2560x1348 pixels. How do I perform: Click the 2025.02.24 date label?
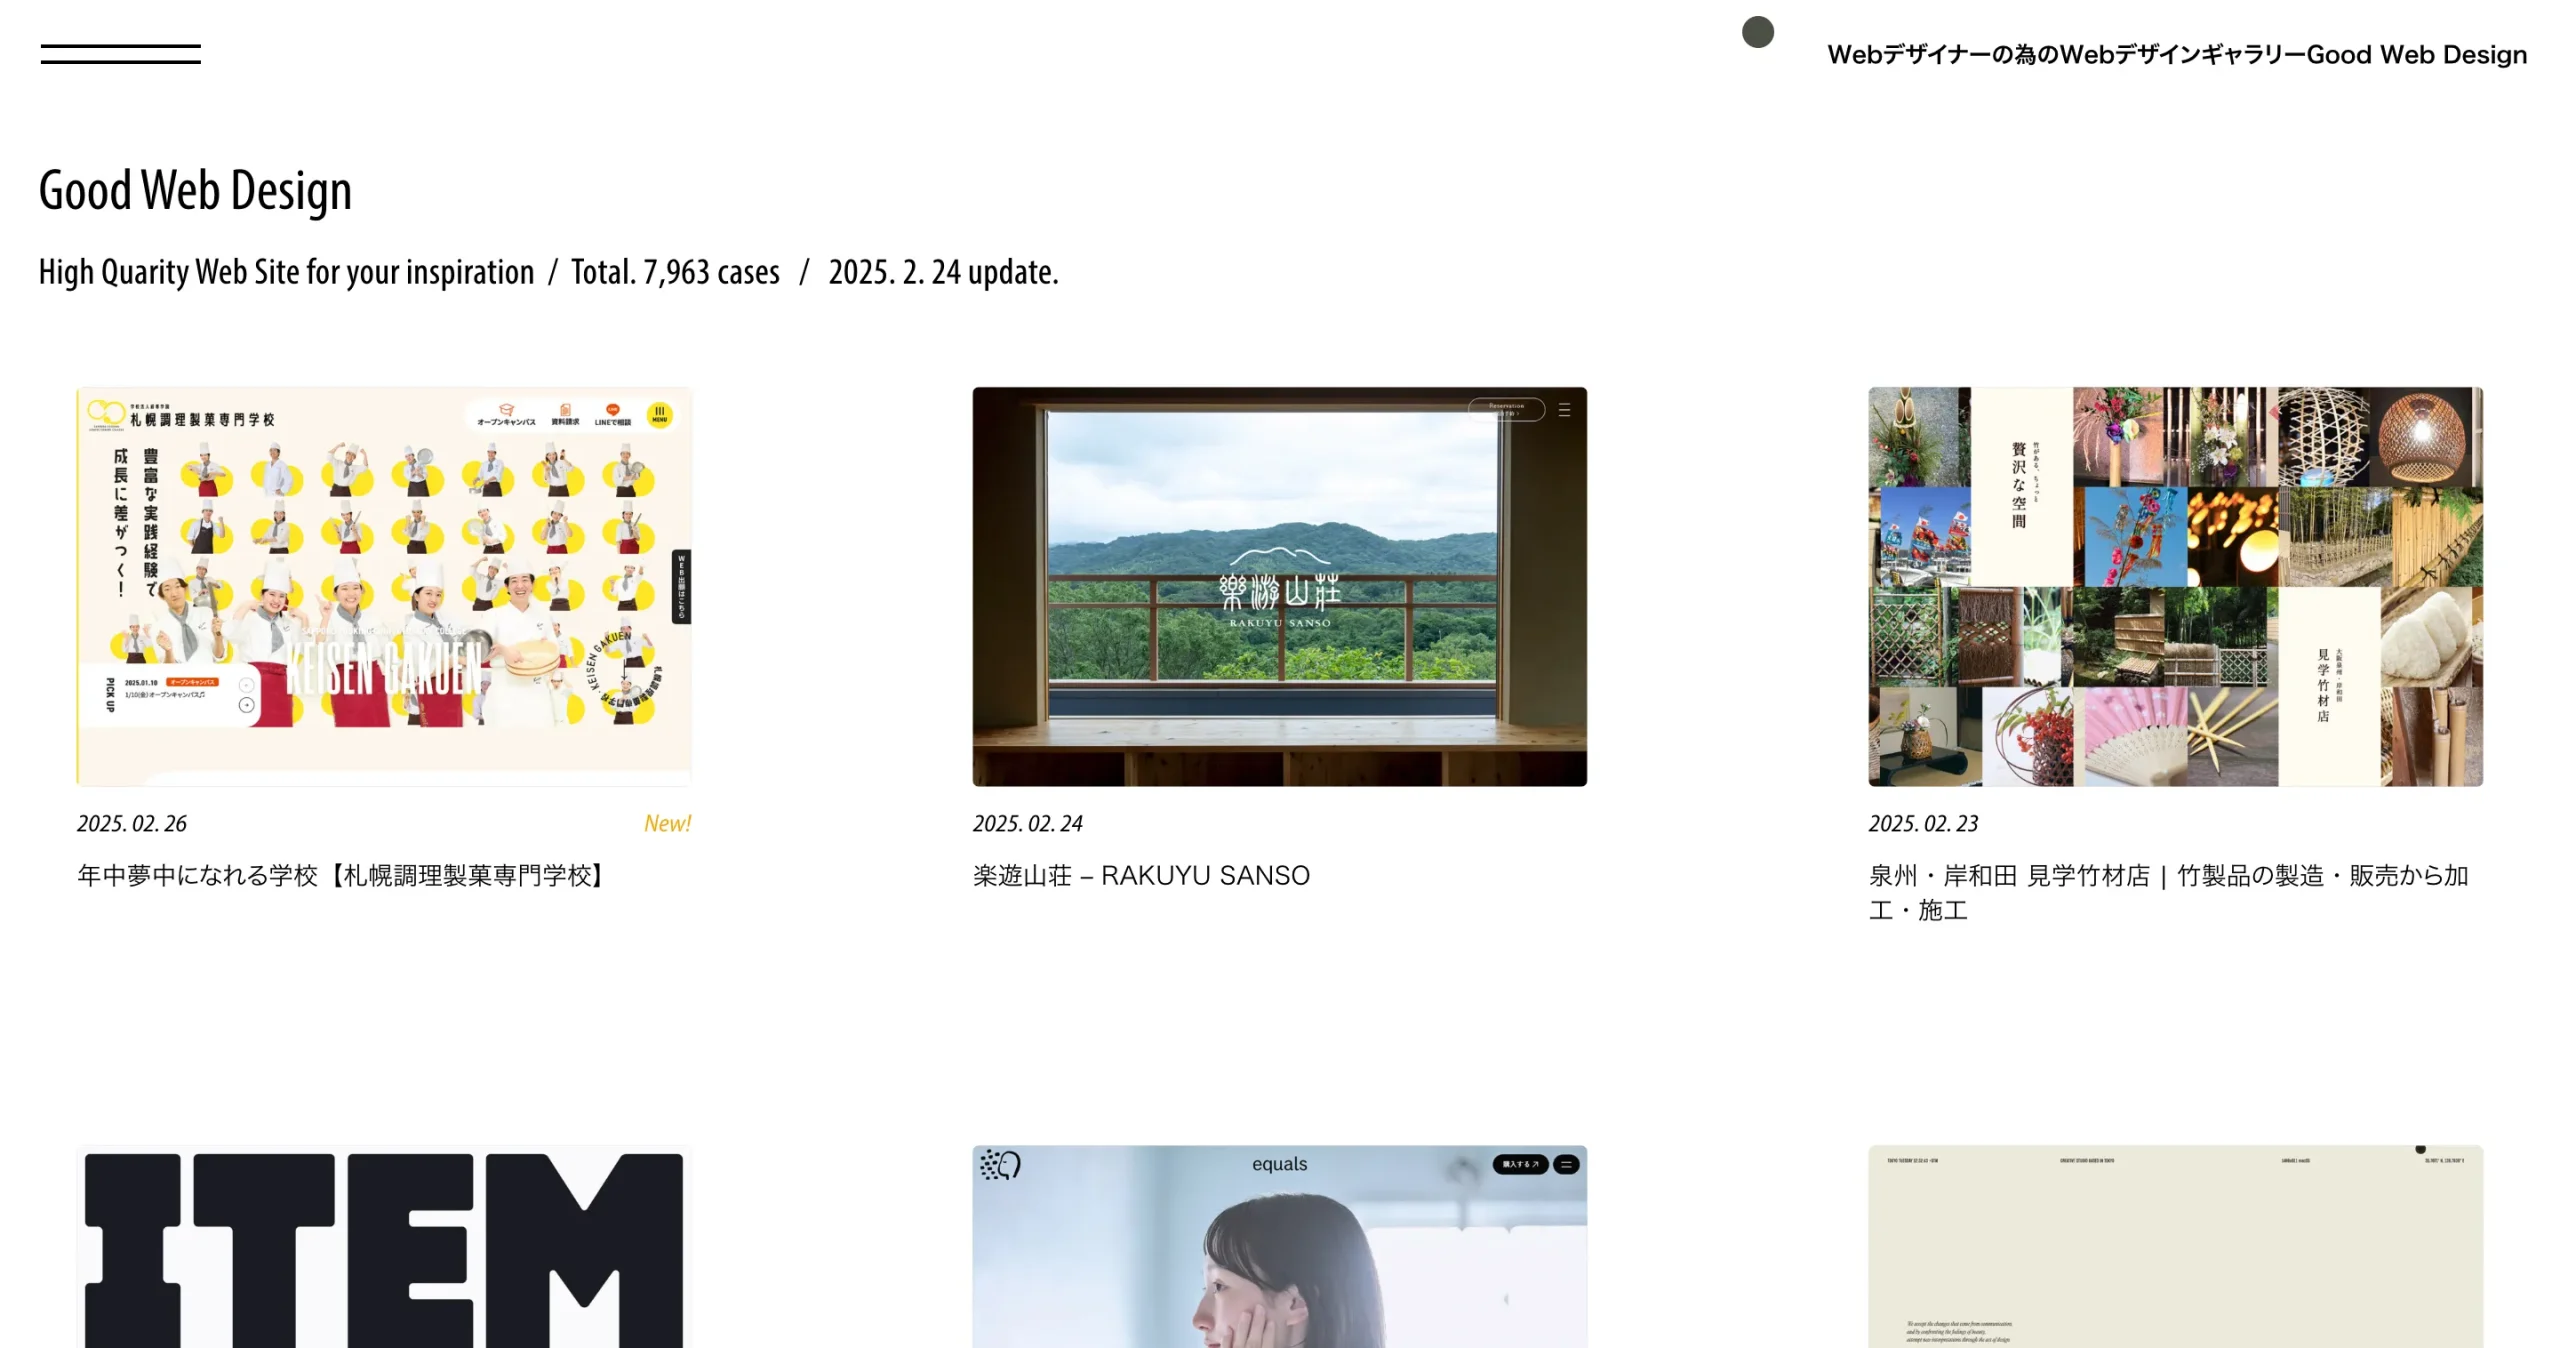click(1027, 823)
